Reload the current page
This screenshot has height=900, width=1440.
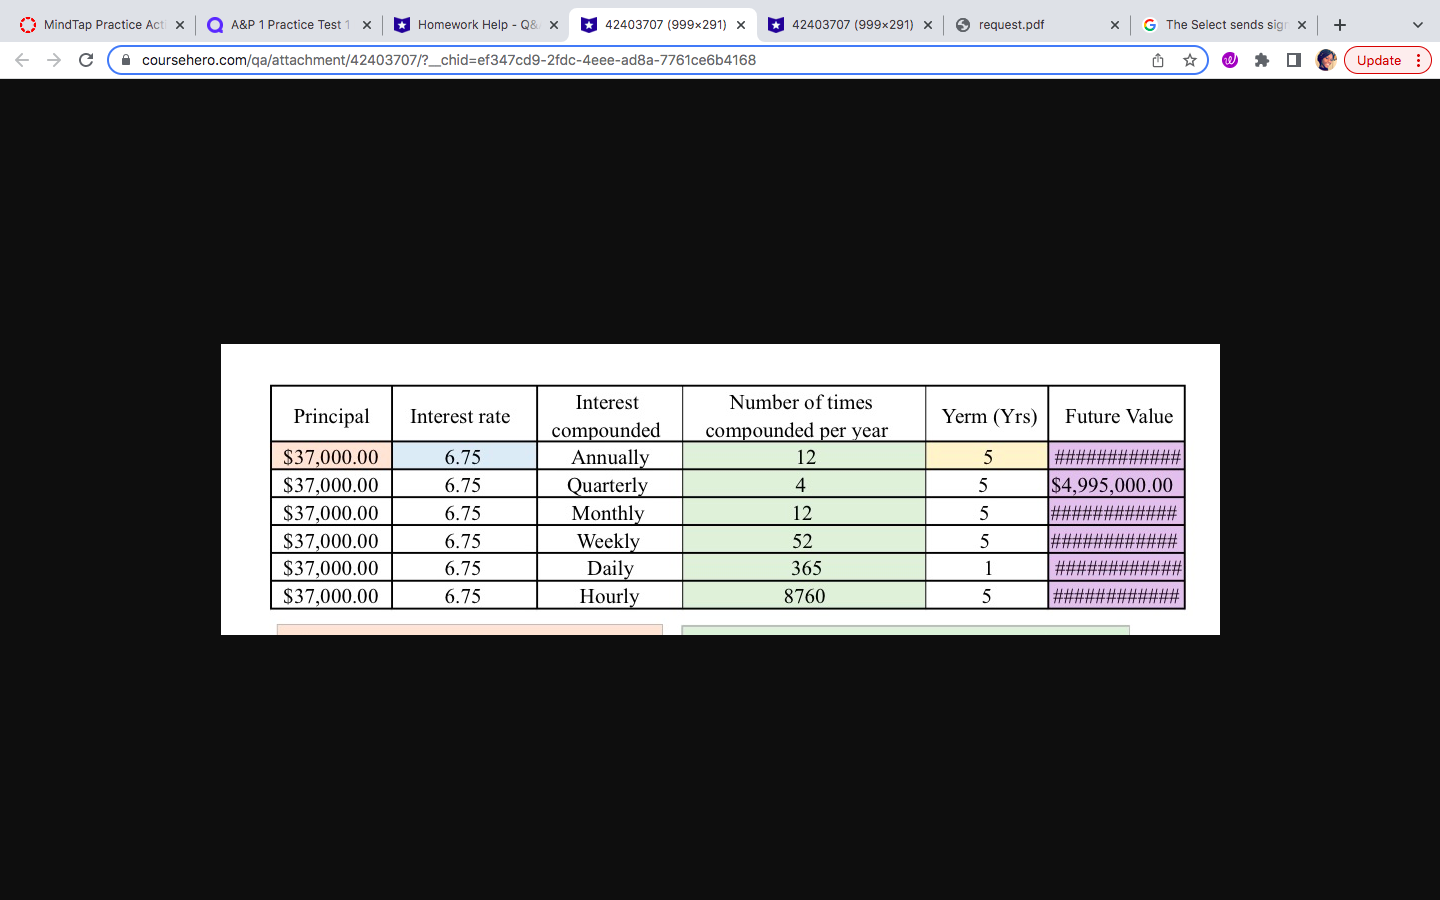point(86,60)
